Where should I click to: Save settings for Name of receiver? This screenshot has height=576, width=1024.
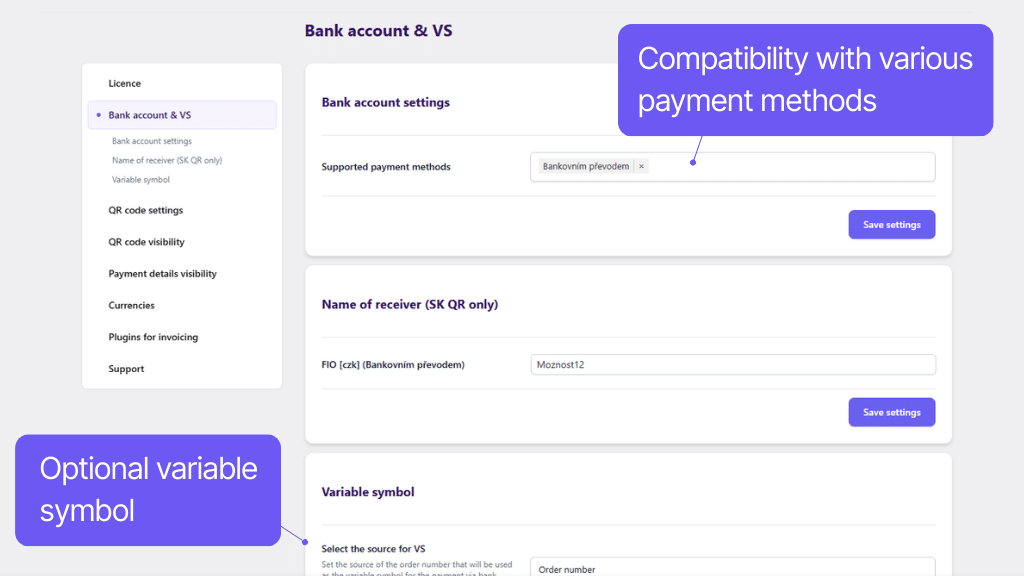click(891, 411)
